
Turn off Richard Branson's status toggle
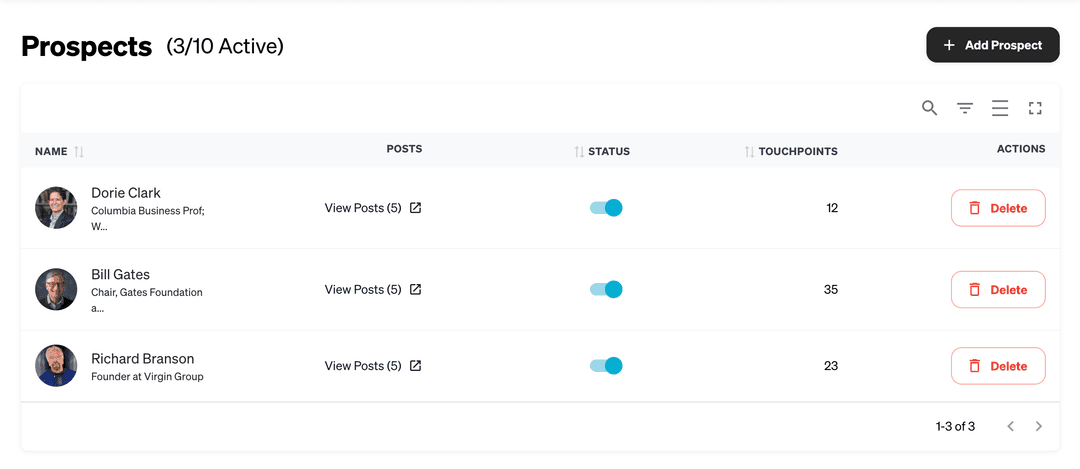click(x=606, y=366)
